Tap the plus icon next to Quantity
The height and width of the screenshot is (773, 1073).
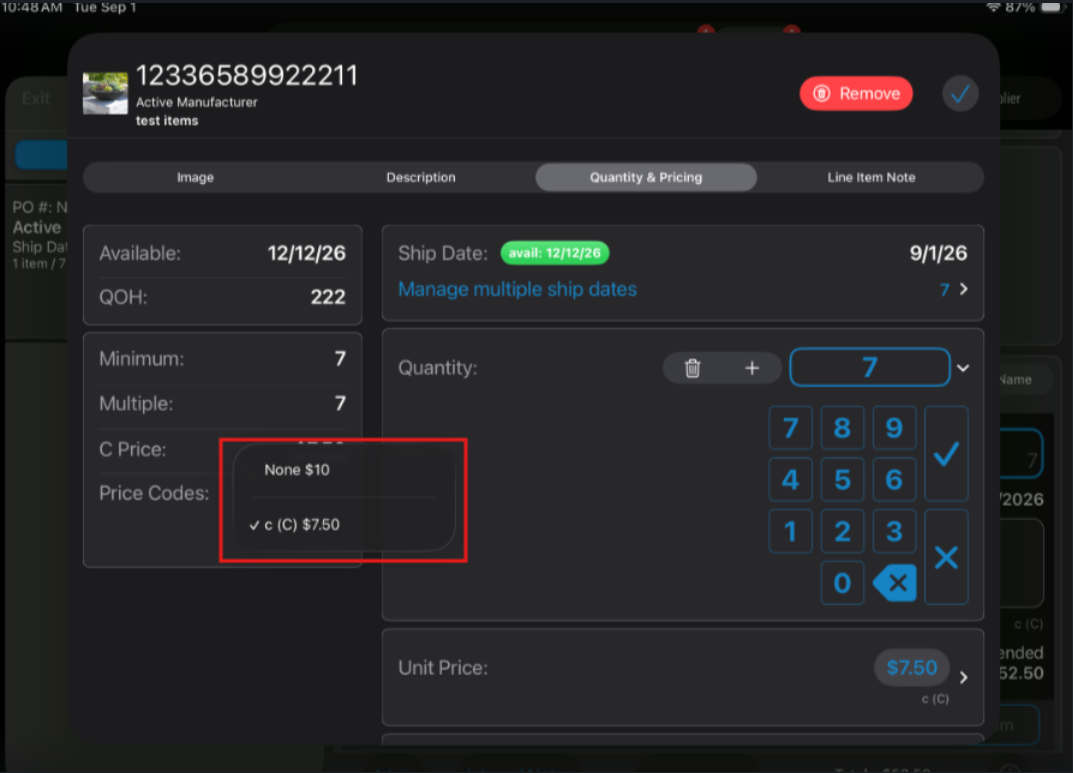[751, 368]
